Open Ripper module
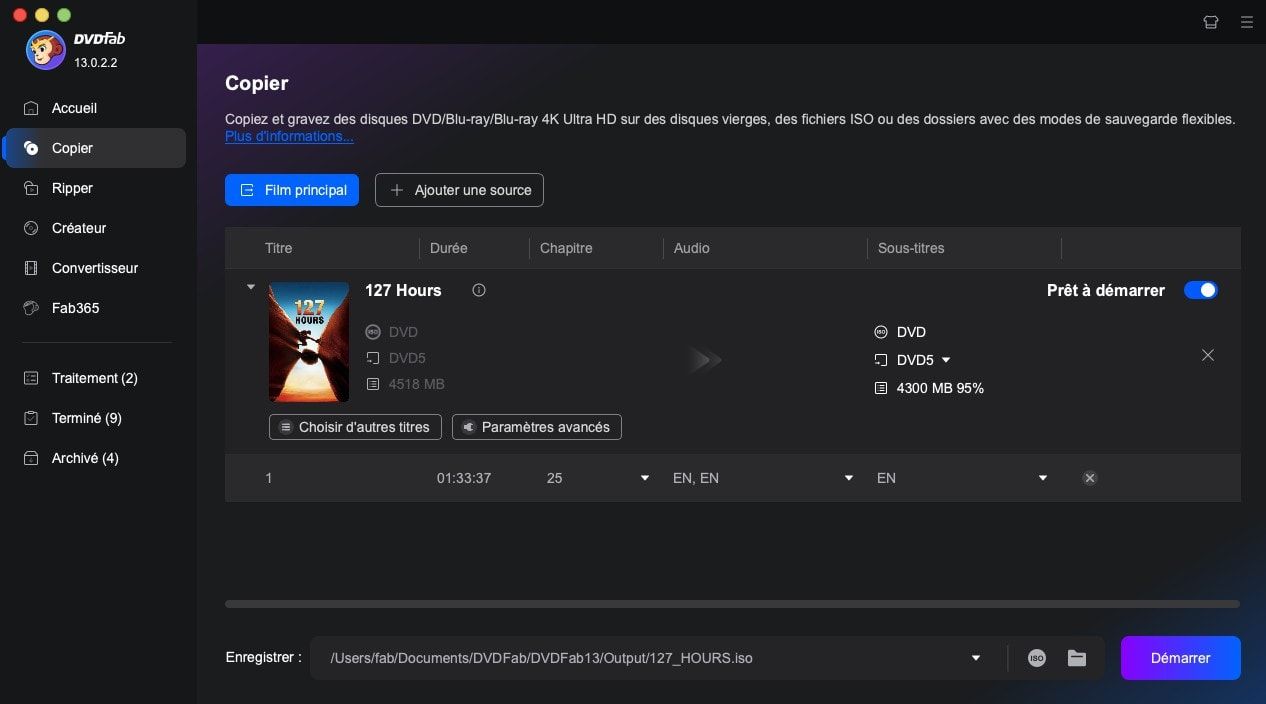This screenshot has height=704, width=1266. click(96, 188)
